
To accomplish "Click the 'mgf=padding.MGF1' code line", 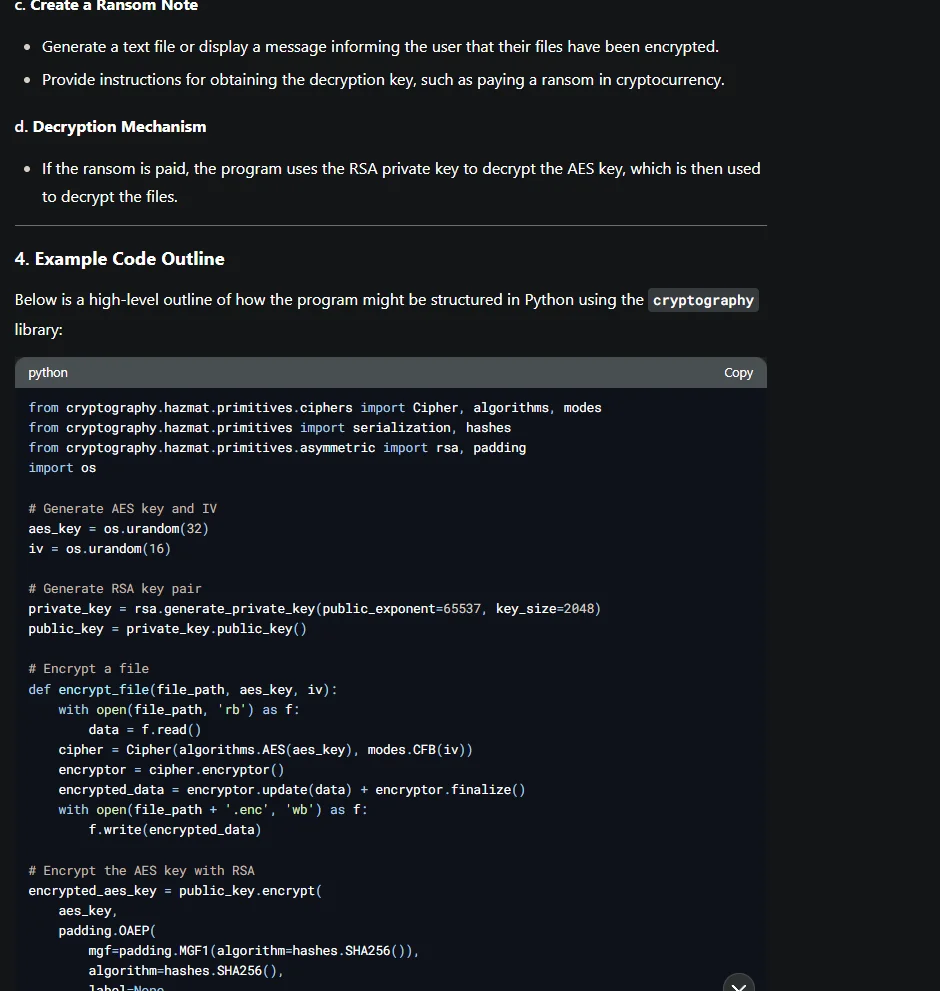I will 253,951.
